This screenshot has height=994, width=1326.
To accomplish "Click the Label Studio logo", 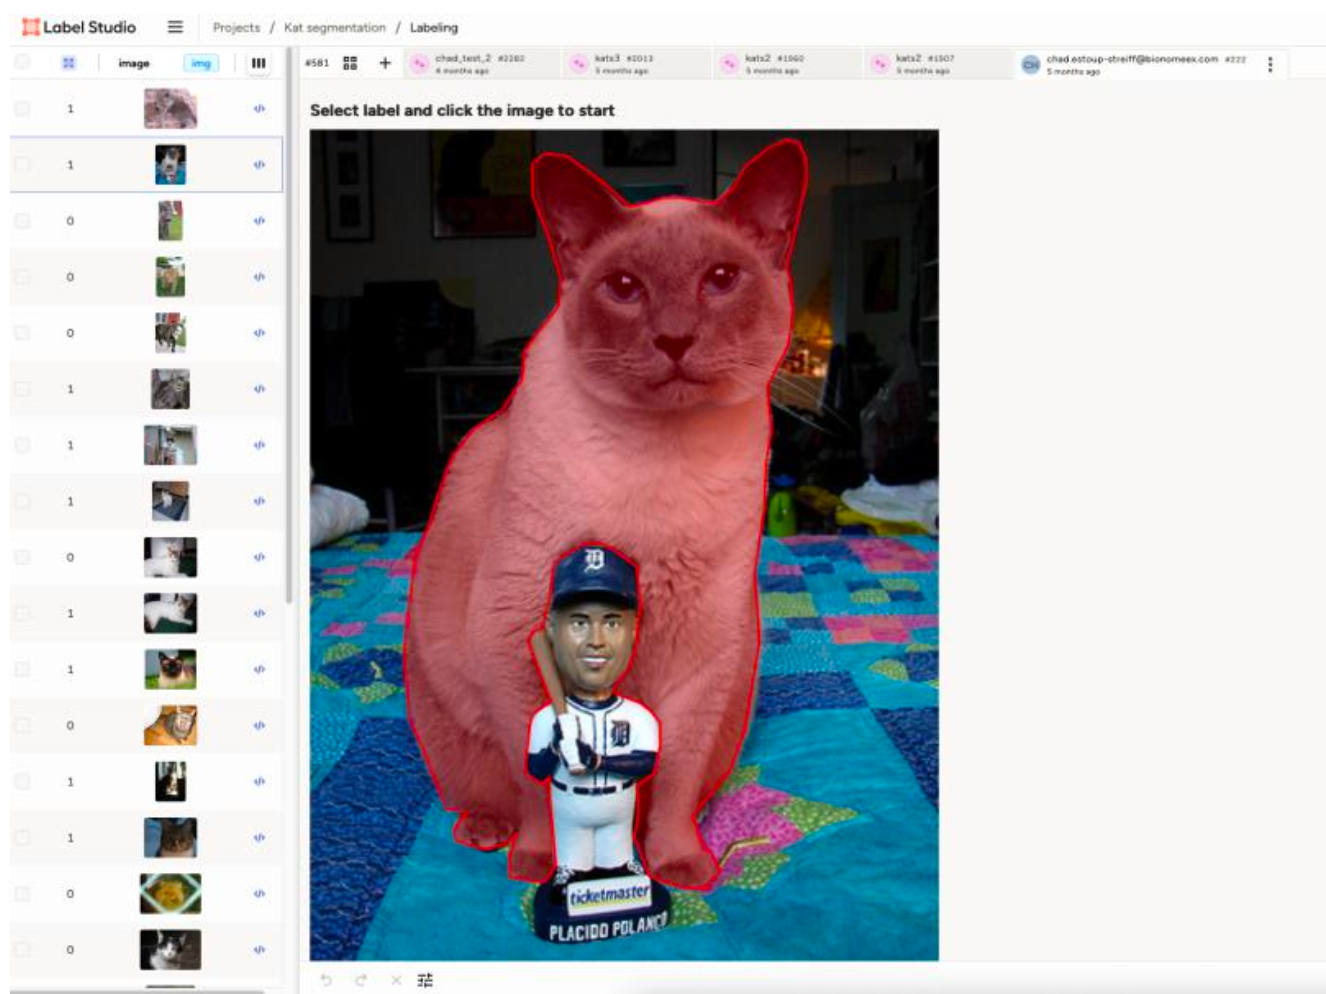I will pos(79,27).
